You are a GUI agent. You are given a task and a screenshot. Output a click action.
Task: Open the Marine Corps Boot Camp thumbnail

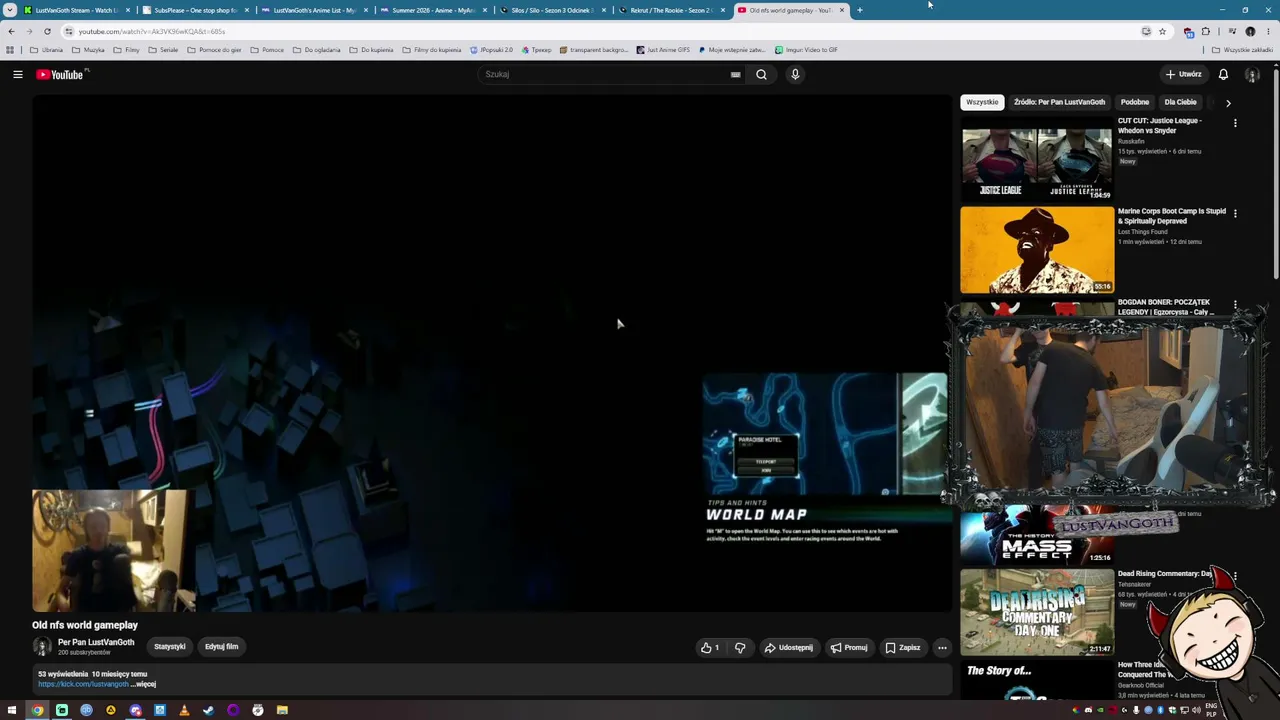coord(1037,250)
